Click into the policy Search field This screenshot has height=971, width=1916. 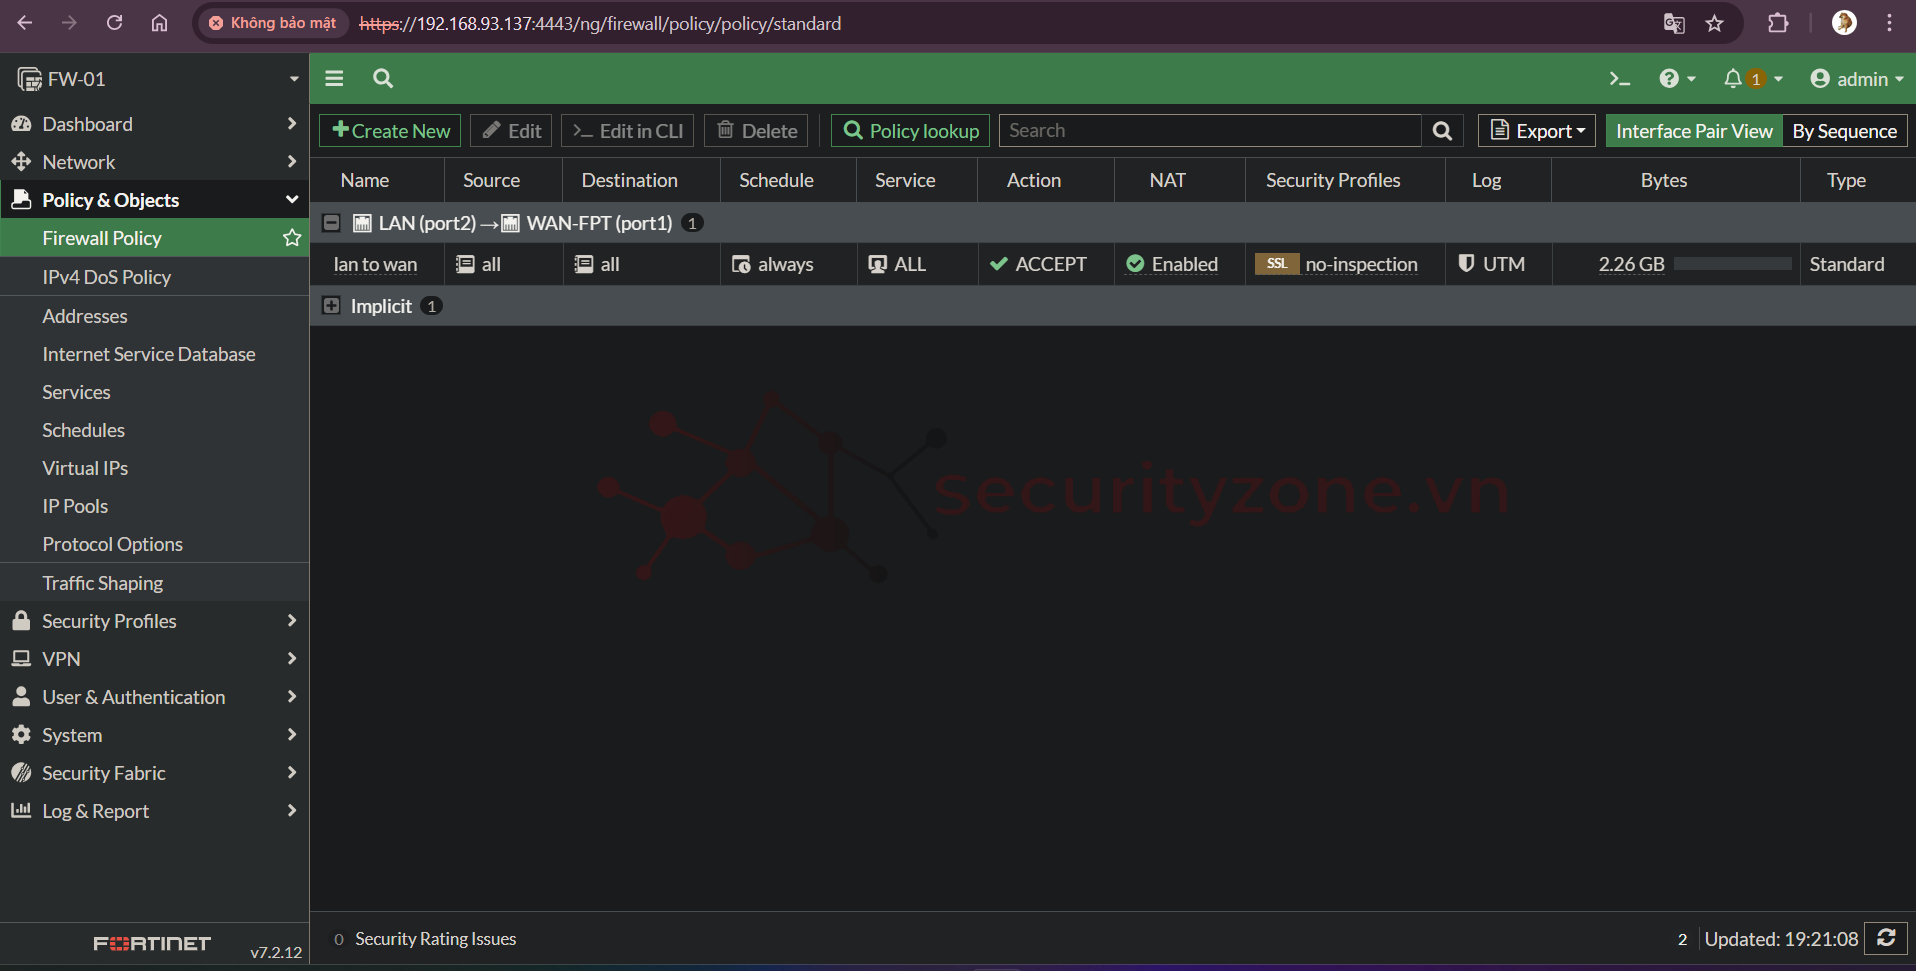[1209, 131]
